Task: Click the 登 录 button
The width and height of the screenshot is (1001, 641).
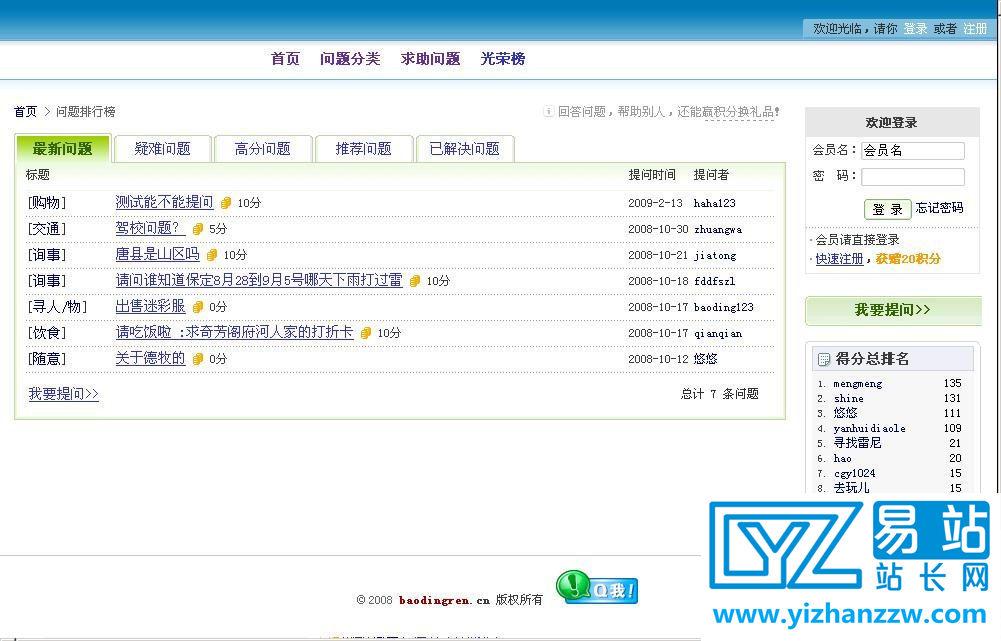Action: point(887,209)
